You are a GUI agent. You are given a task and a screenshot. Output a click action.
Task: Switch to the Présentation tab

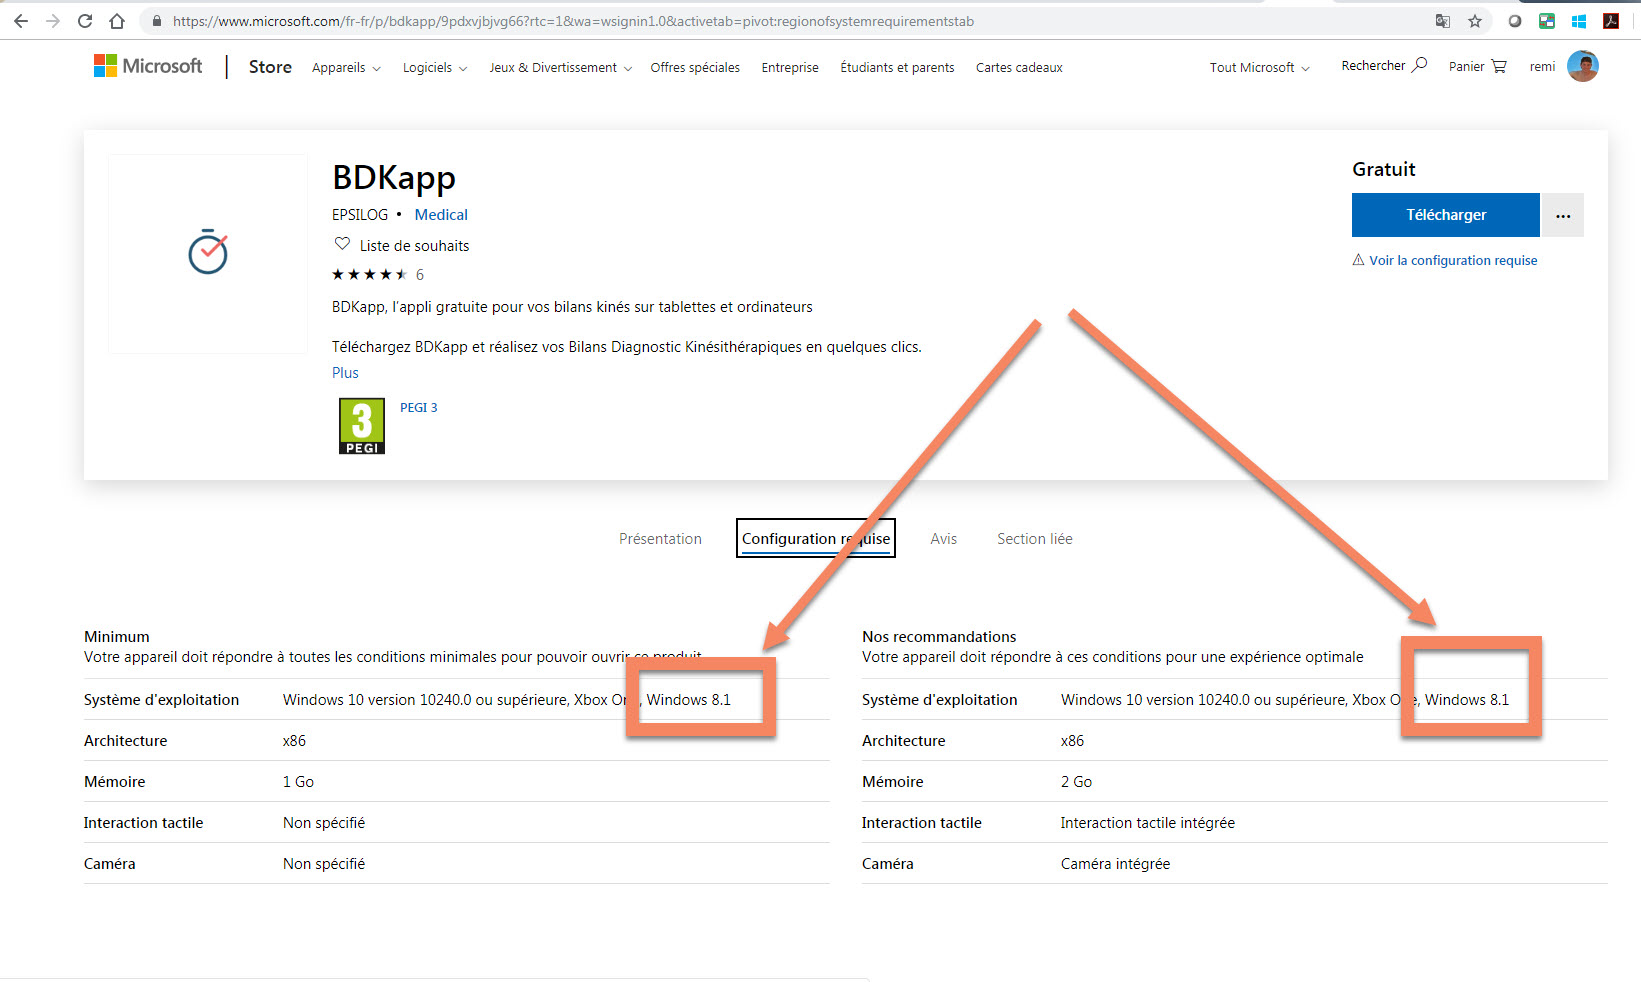pyautogui.click(x=660, y=538)
